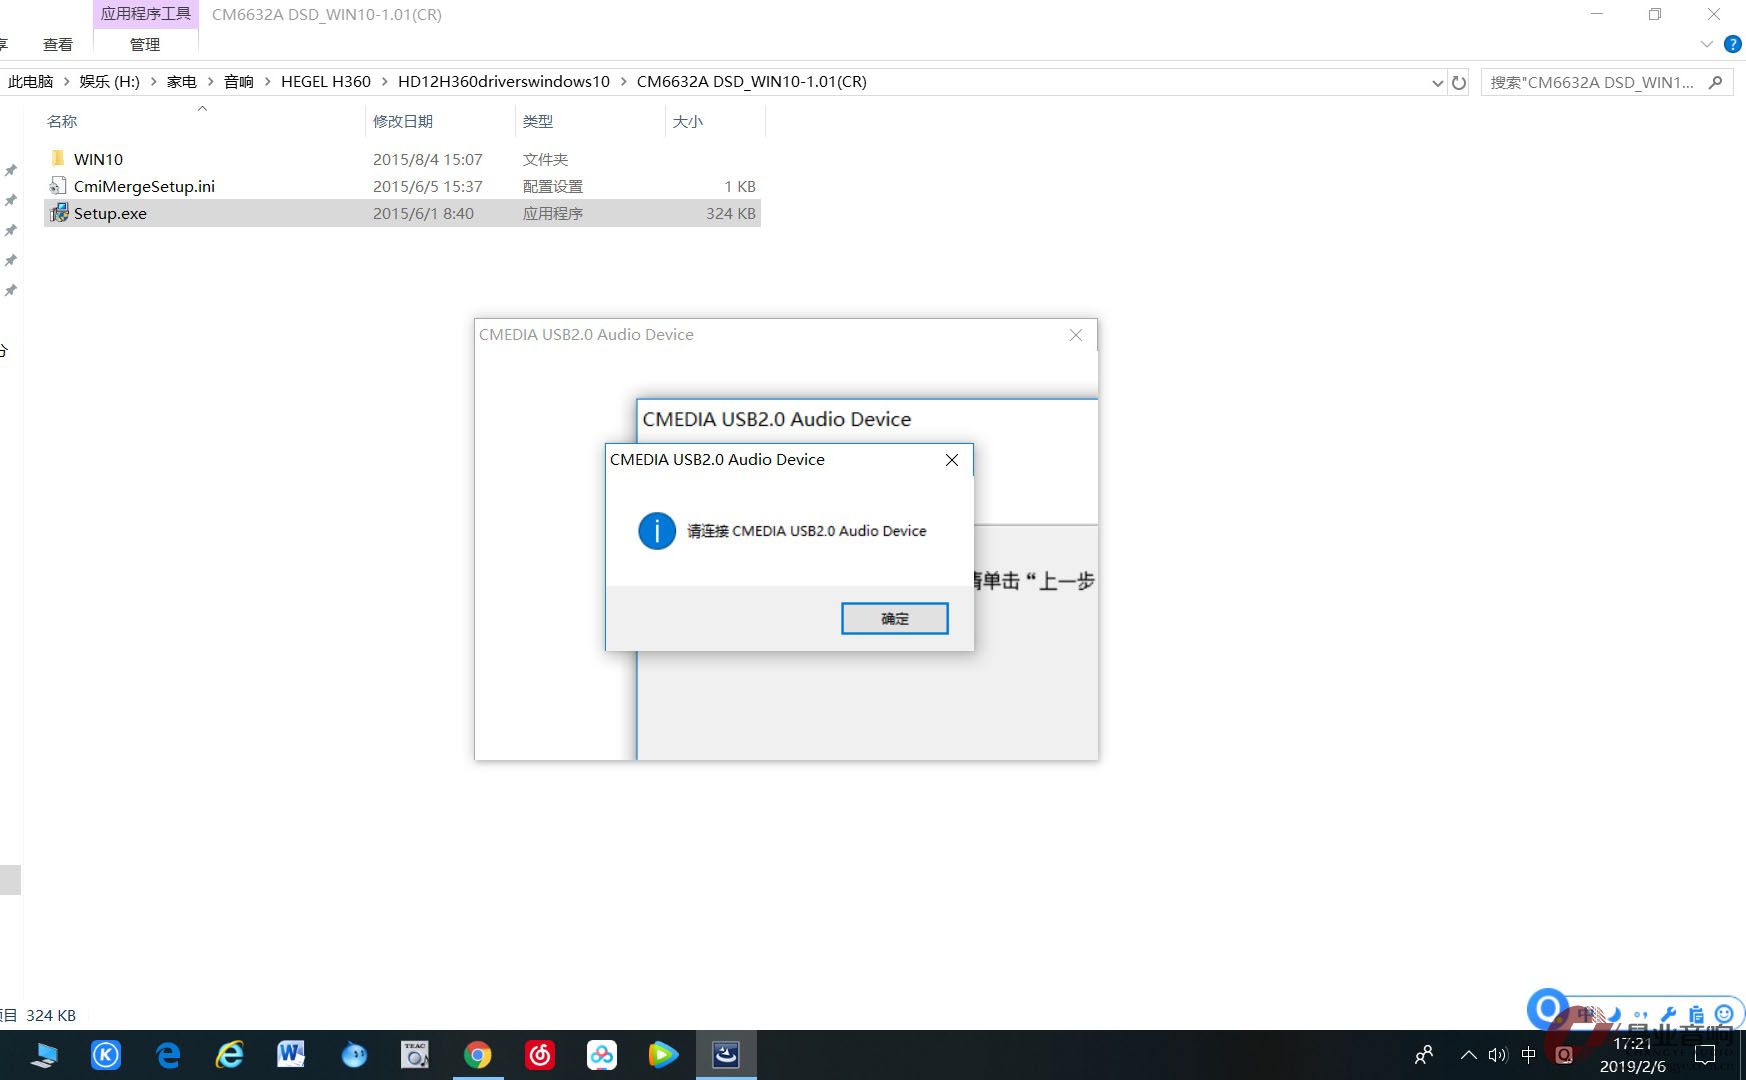Open the 管理 ribbon tab

click(145, 44)
